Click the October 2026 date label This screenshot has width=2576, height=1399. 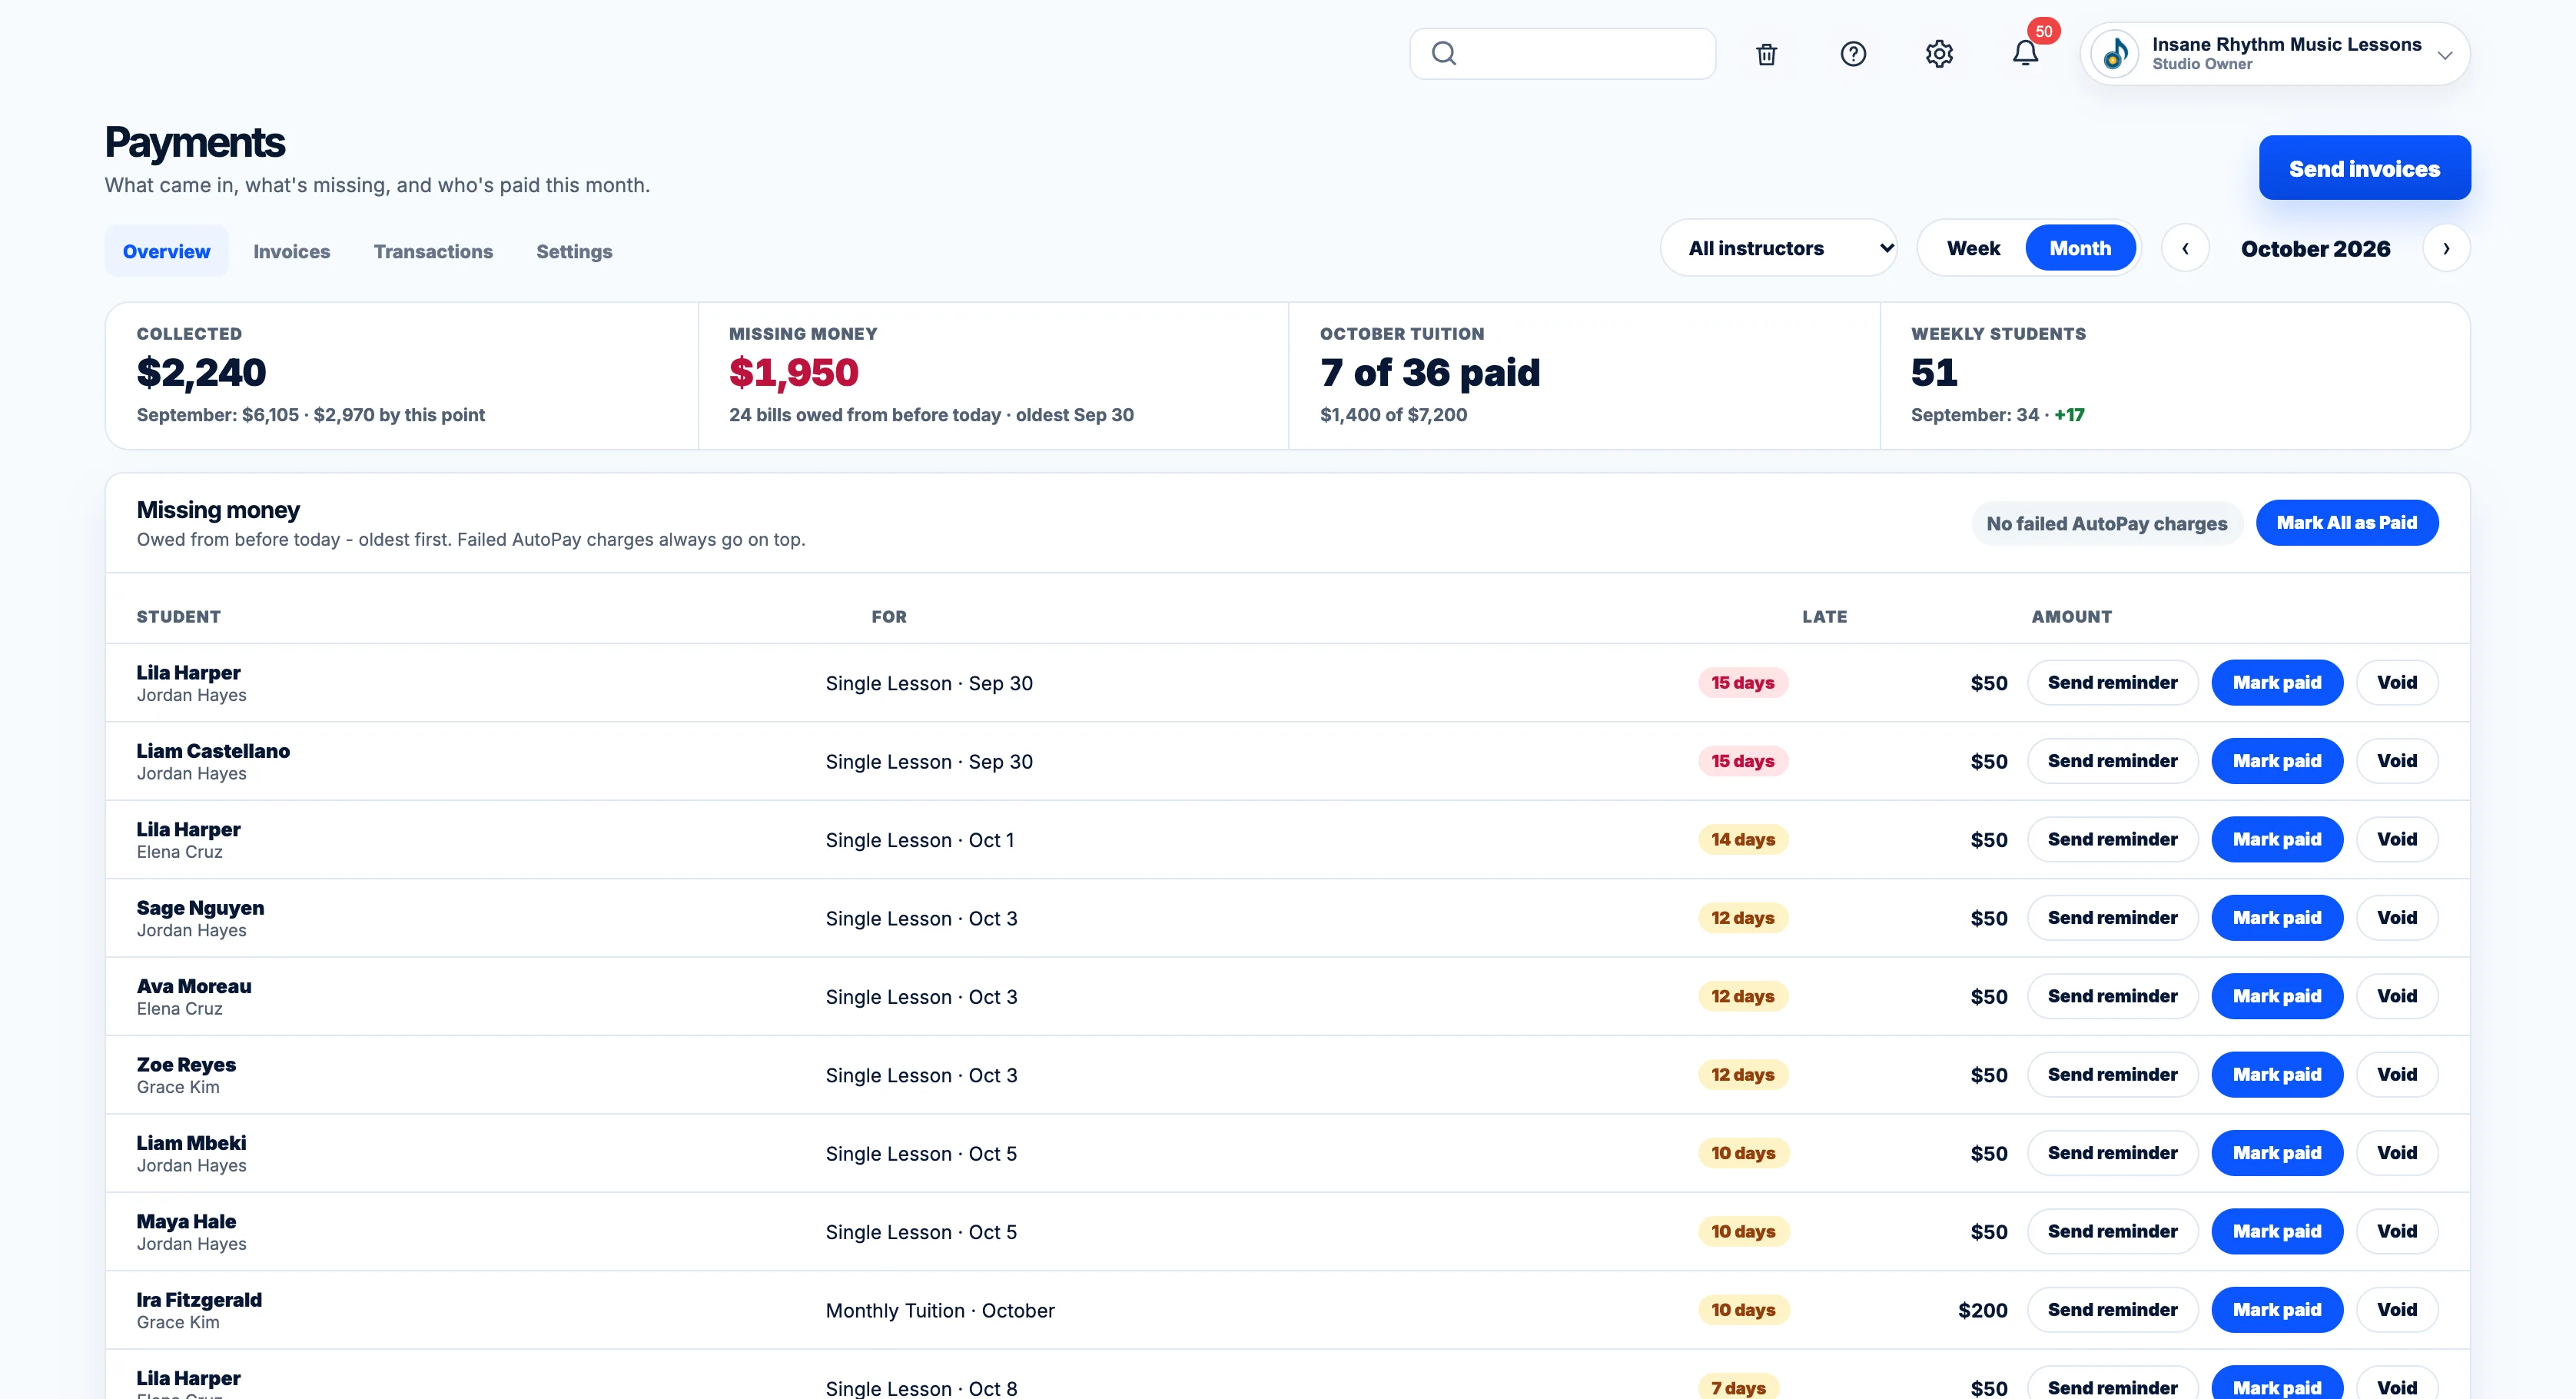[2315, 249]
